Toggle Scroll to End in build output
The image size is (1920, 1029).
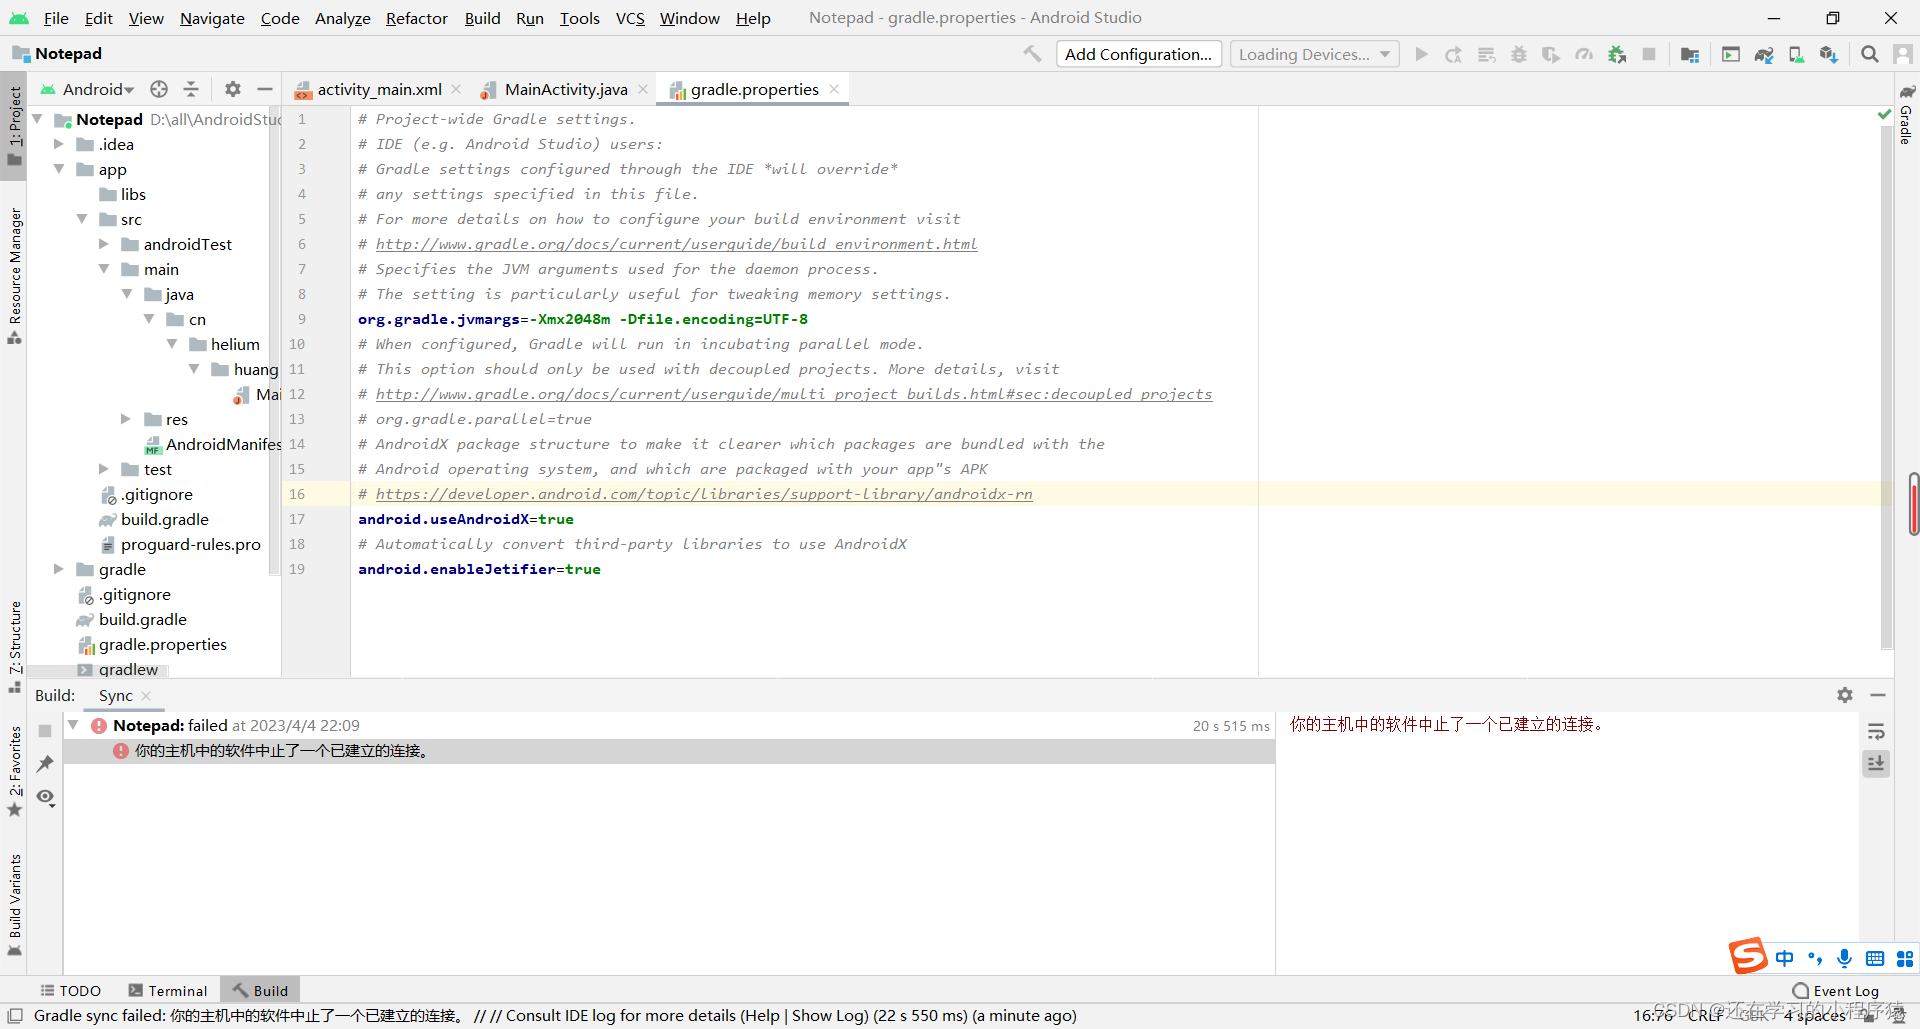(1876, 764)
